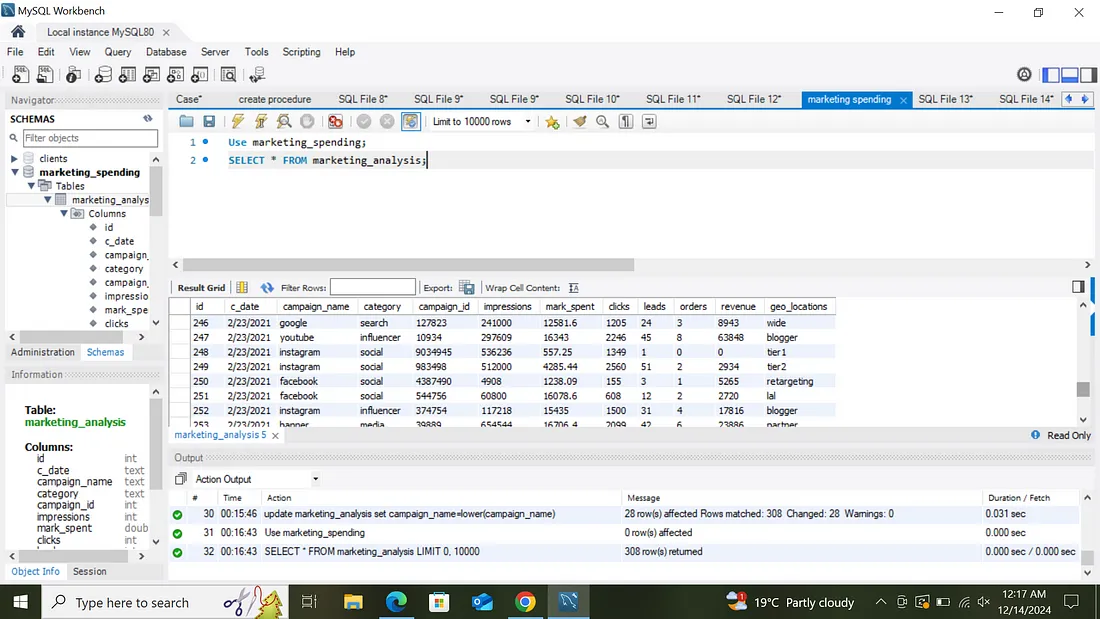The image size is (1100, 619).
Task: Refresh the result grid data
Action: tap(267, 288)
